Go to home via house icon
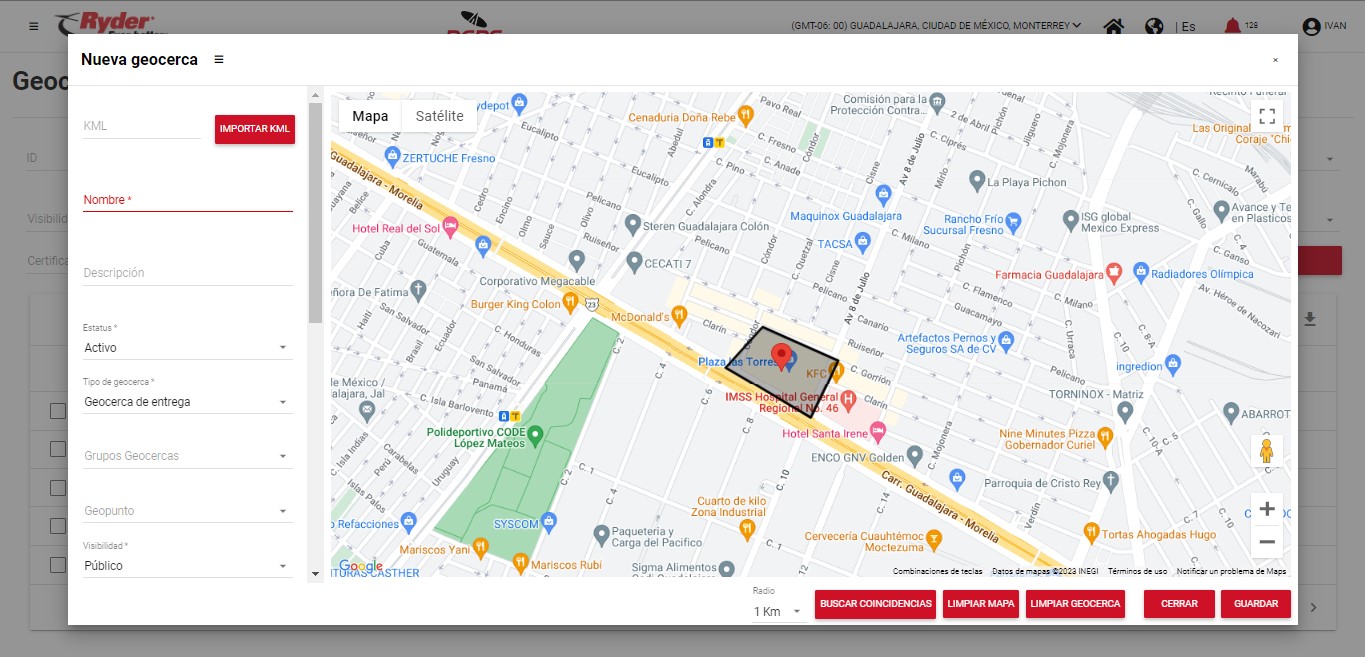1365x657 pixels. click(1113, 27)
